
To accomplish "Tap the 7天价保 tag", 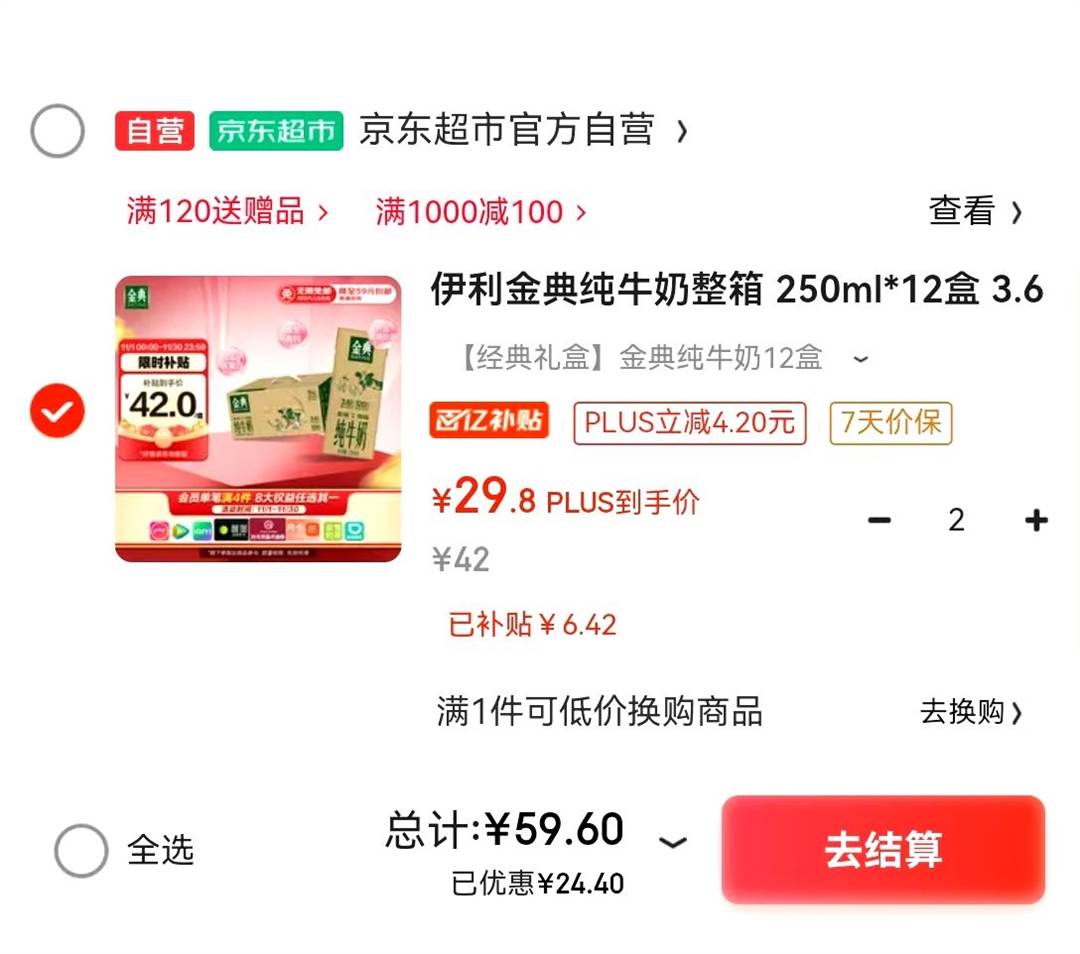I will (x=891, y=422).
